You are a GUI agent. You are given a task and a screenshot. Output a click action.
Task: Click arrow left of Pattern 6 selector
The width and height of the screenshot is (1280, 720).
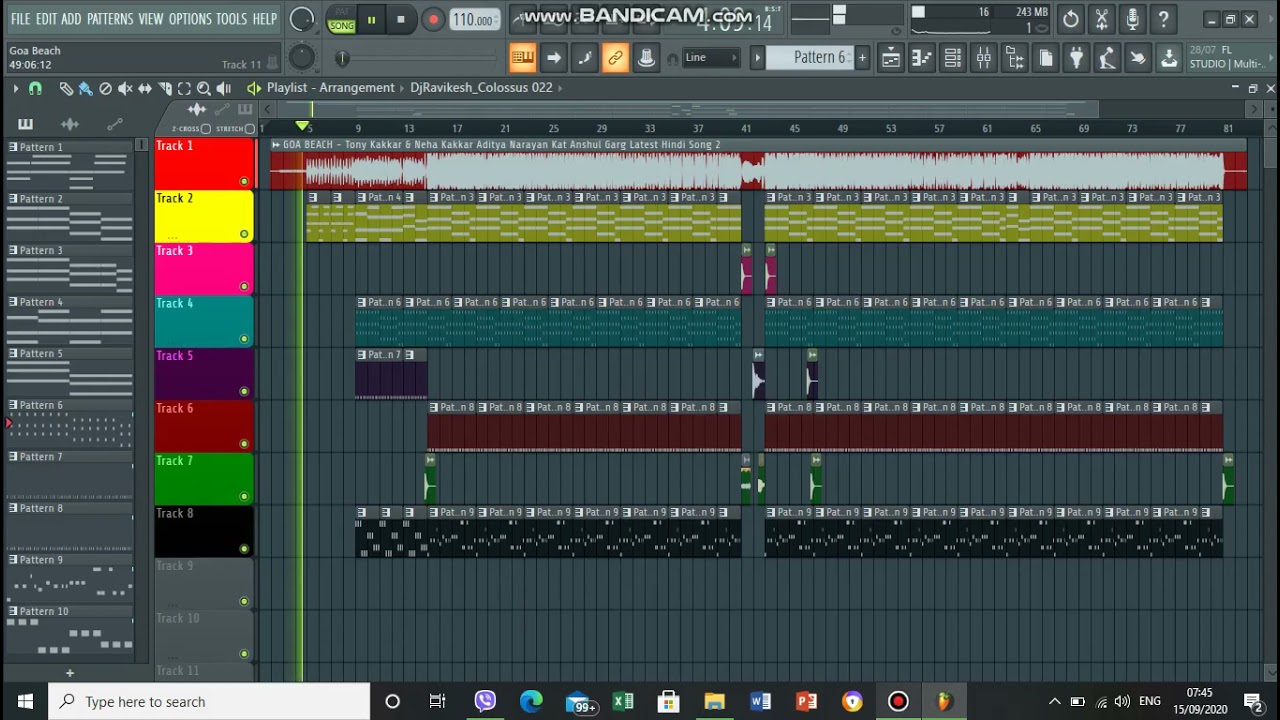click(x=757, y=58)
